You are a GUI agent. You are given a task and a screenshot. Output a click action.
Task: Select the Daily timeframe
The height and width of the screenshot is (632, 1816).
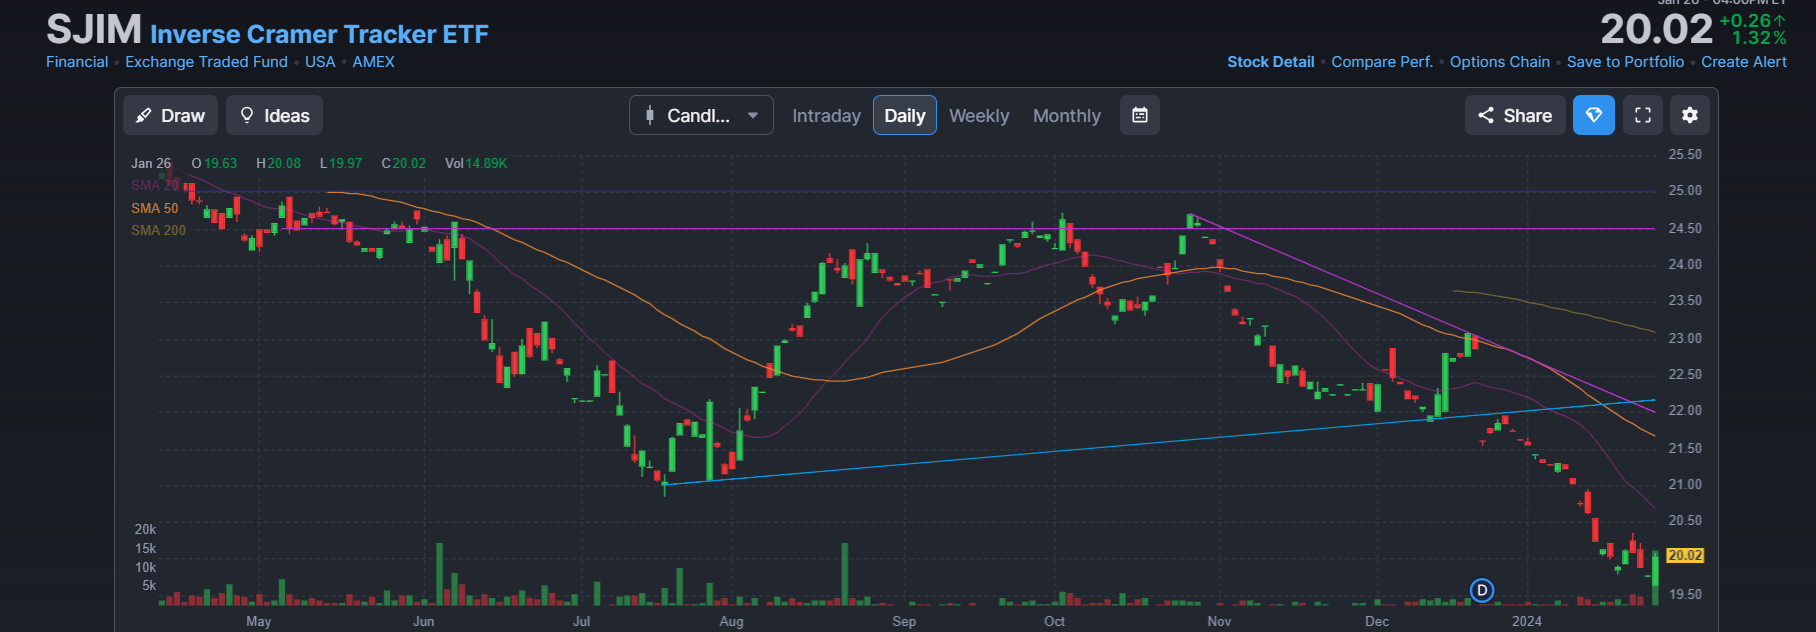coord(905,115)
